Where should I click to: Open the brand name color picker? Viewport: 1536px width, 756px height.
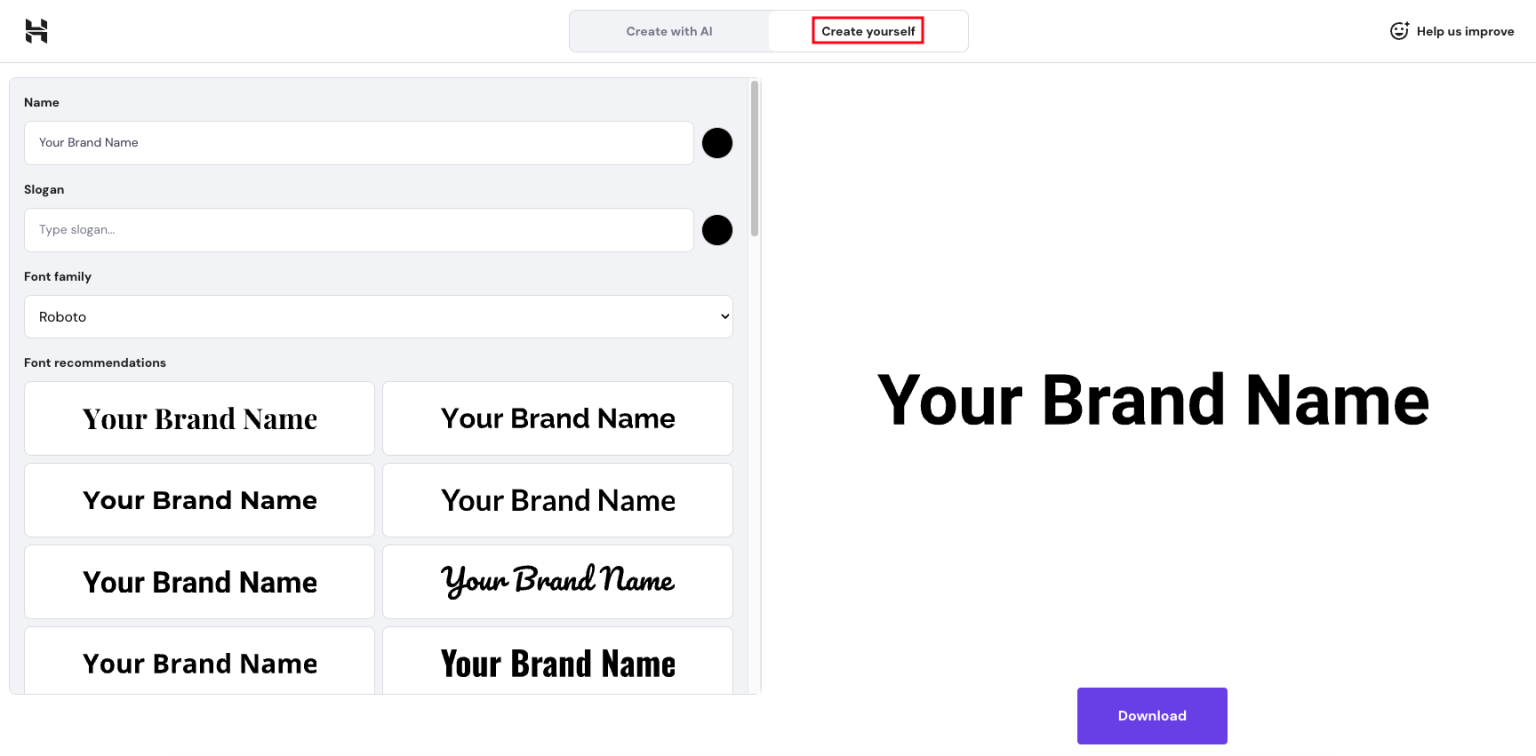coord(717,143)
